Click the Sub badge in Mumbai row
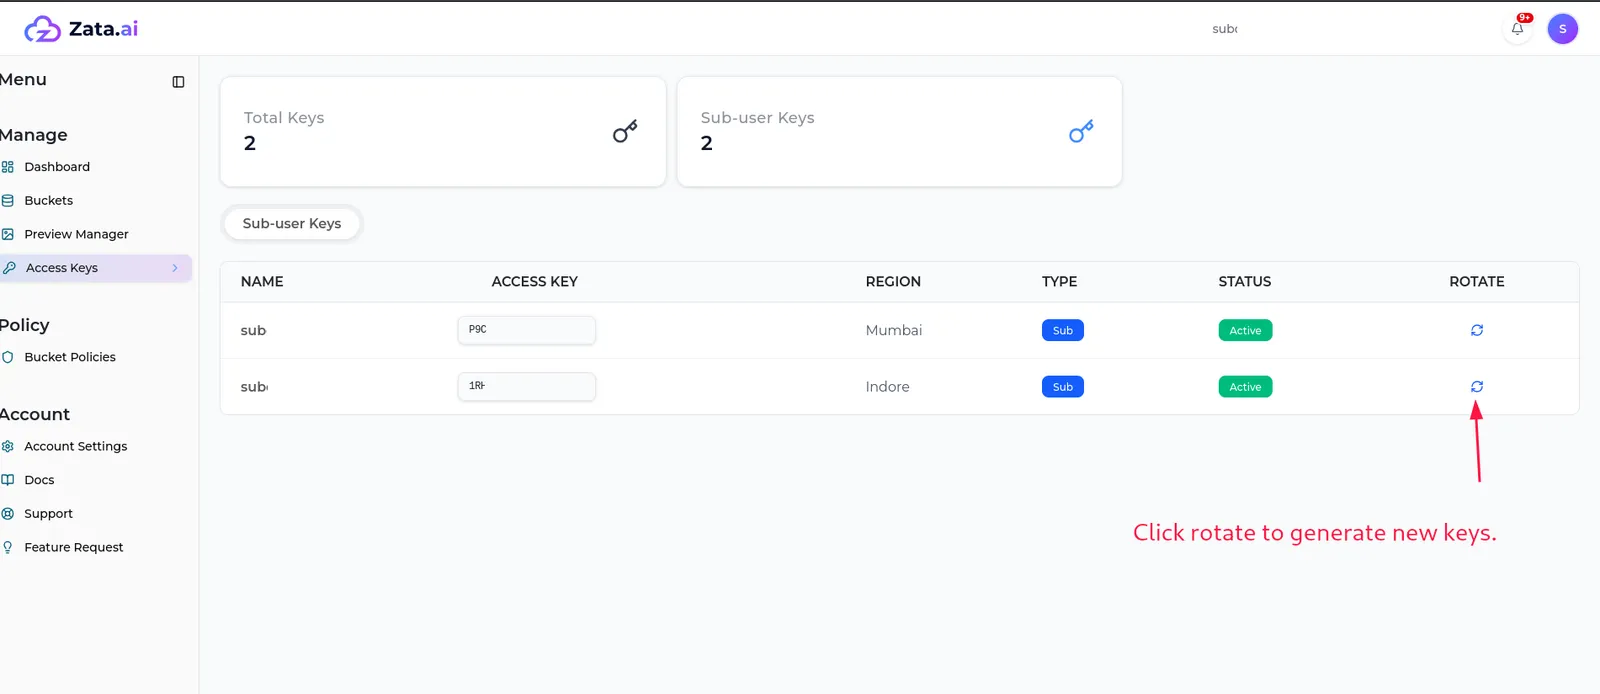 1063,330
